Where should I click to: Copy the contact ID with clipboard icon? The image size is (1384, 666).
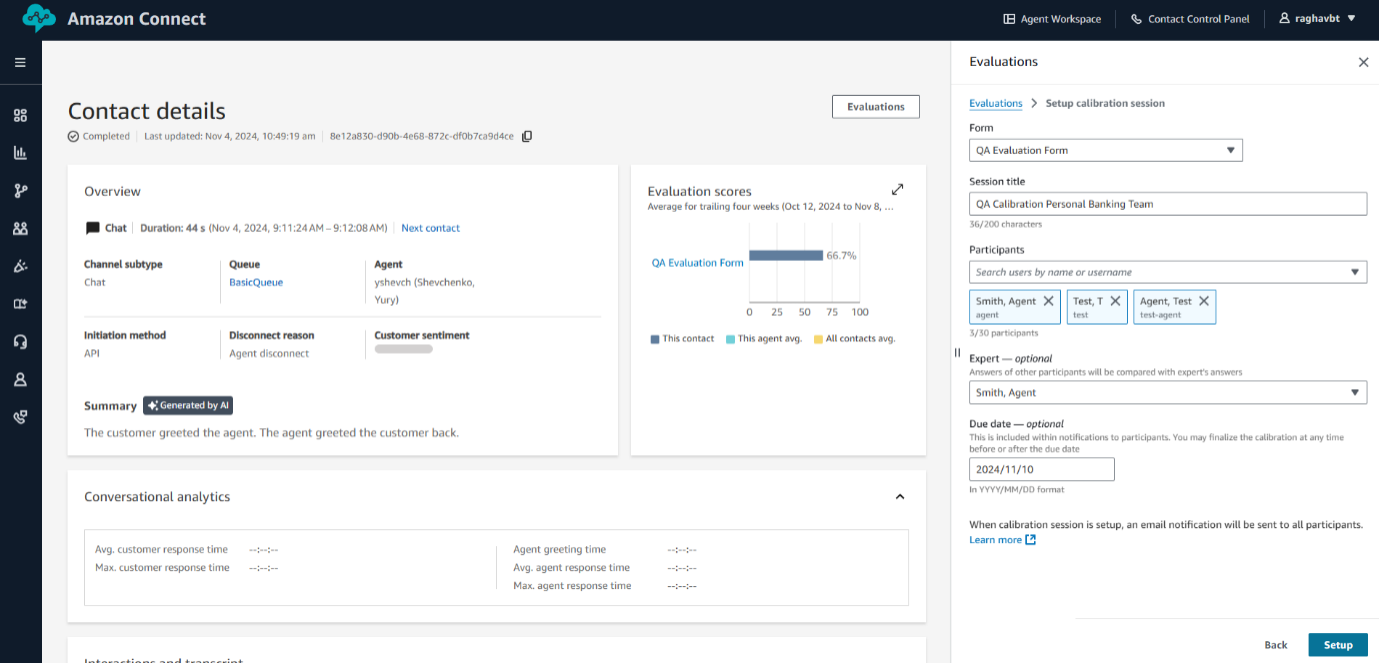pyautogui.click(x=527, y=136)
